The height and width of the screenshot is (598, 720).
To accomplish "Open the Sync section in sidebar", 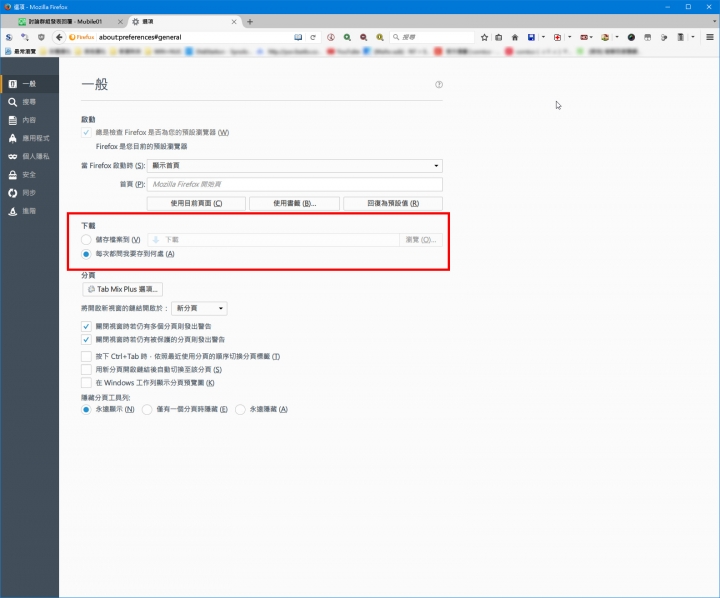I will [x=29, y=193].
